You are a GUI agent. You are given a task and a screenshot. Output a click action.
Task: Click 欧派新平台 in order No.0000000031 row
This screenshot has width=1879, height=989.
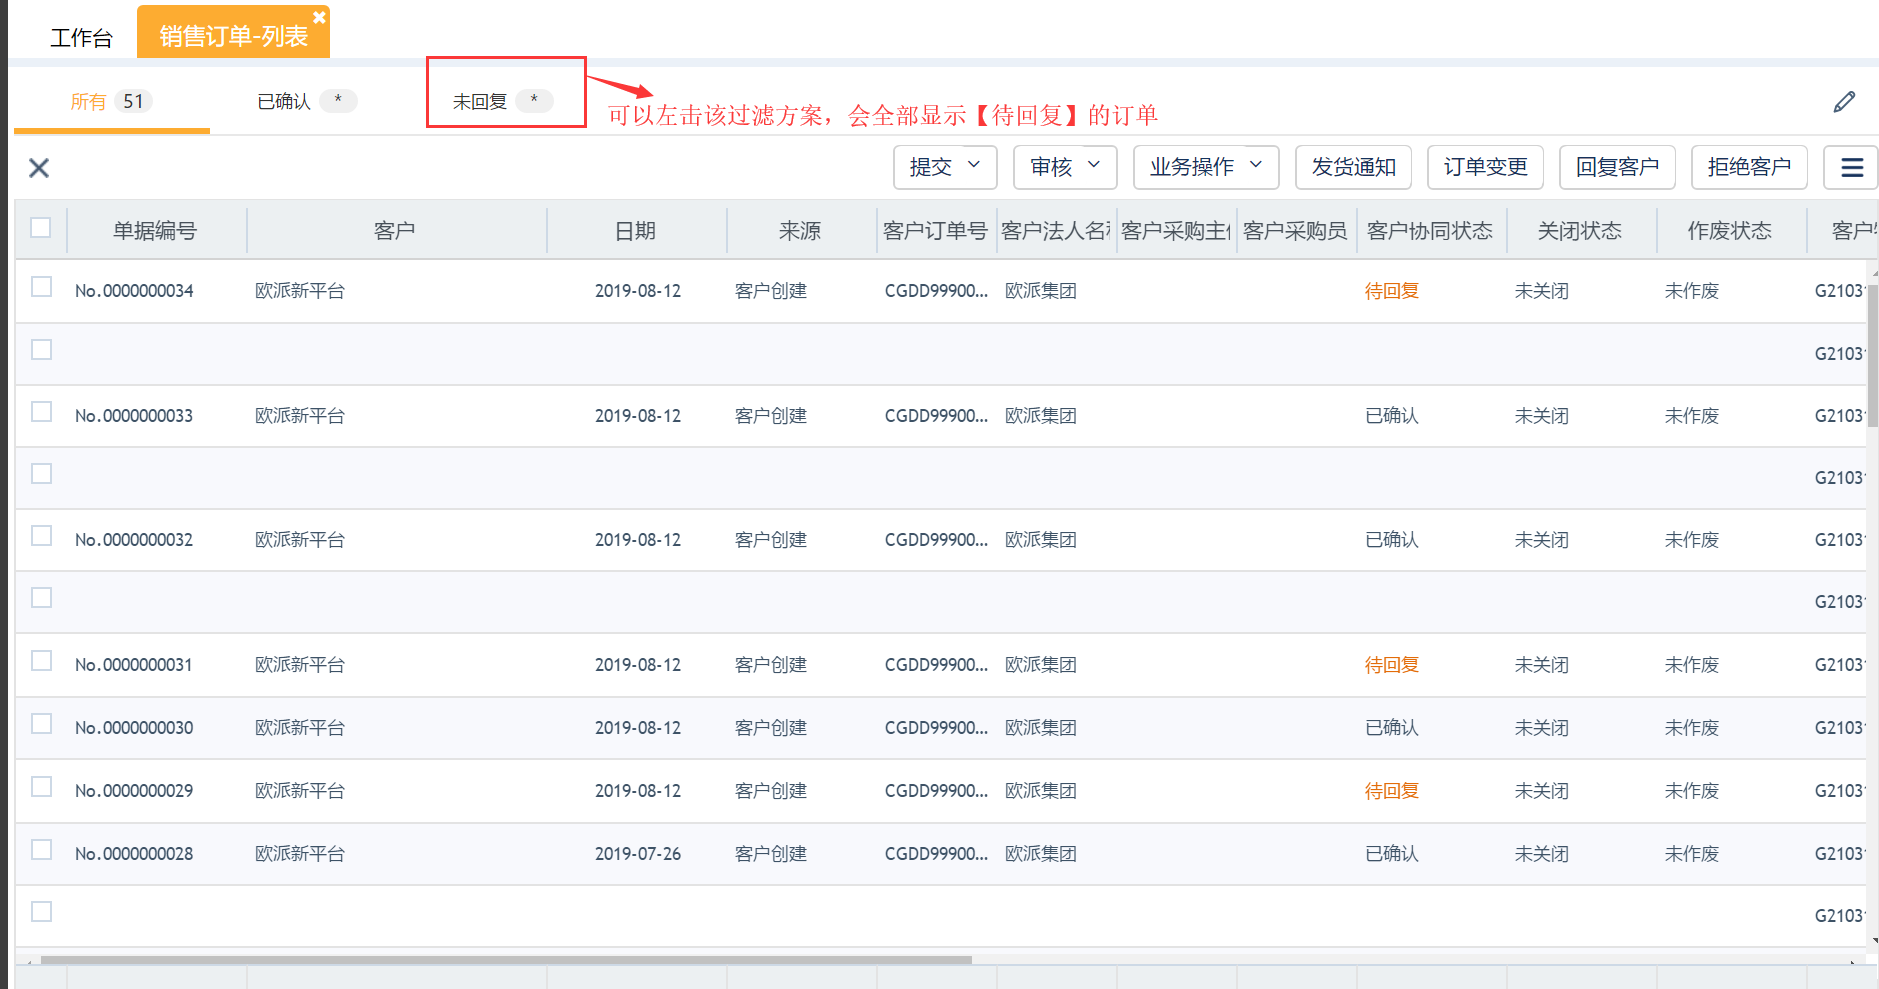pyautogui.click(x=300, y=665)
